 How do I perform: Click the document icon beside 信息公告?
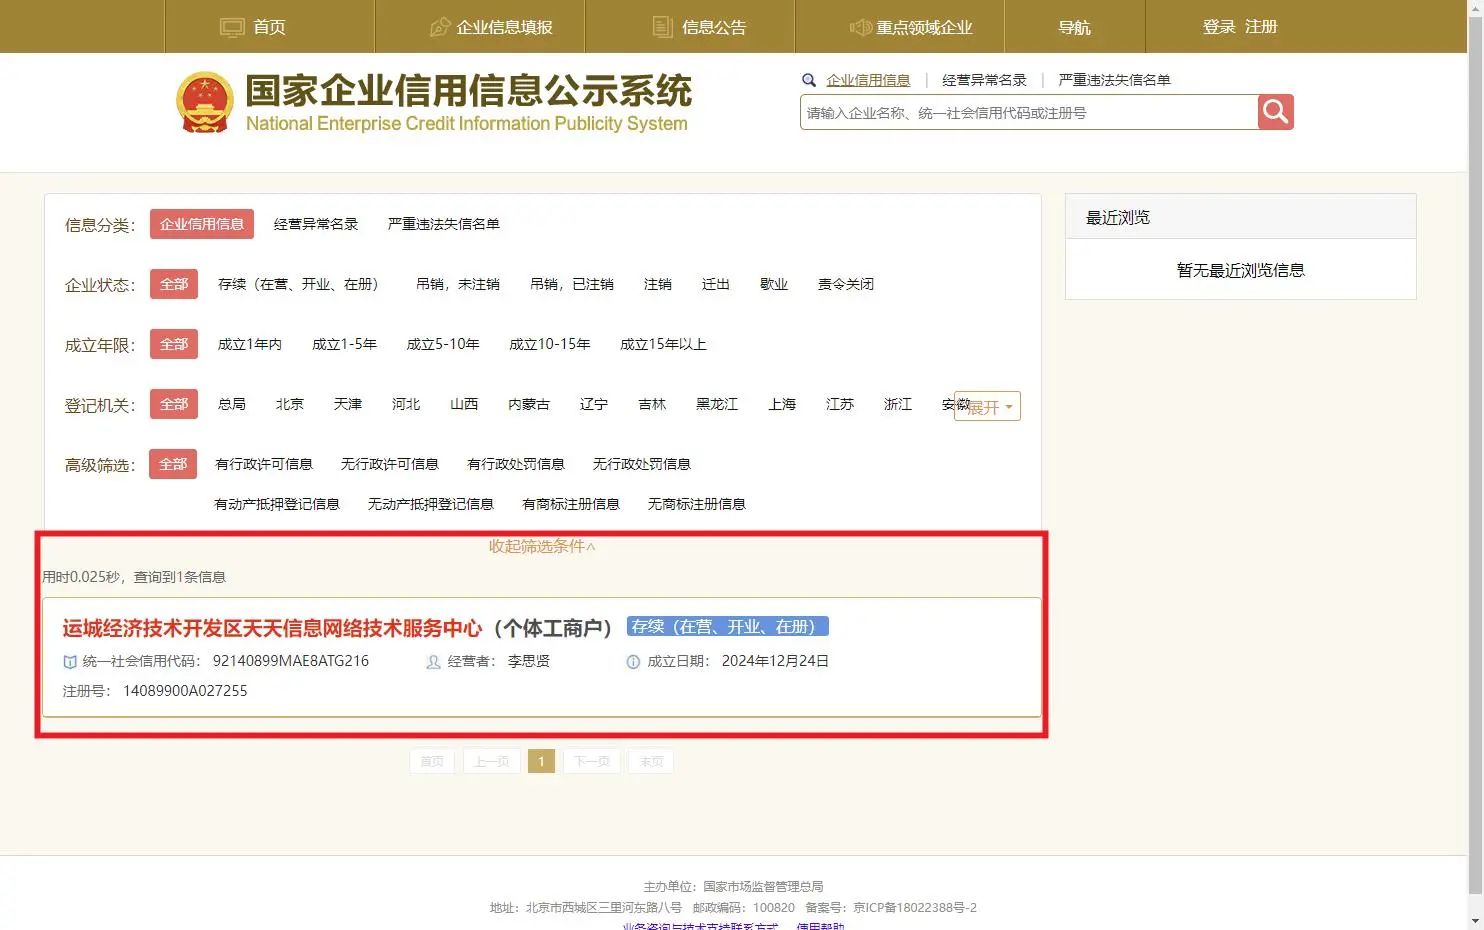tap(662, 27)
